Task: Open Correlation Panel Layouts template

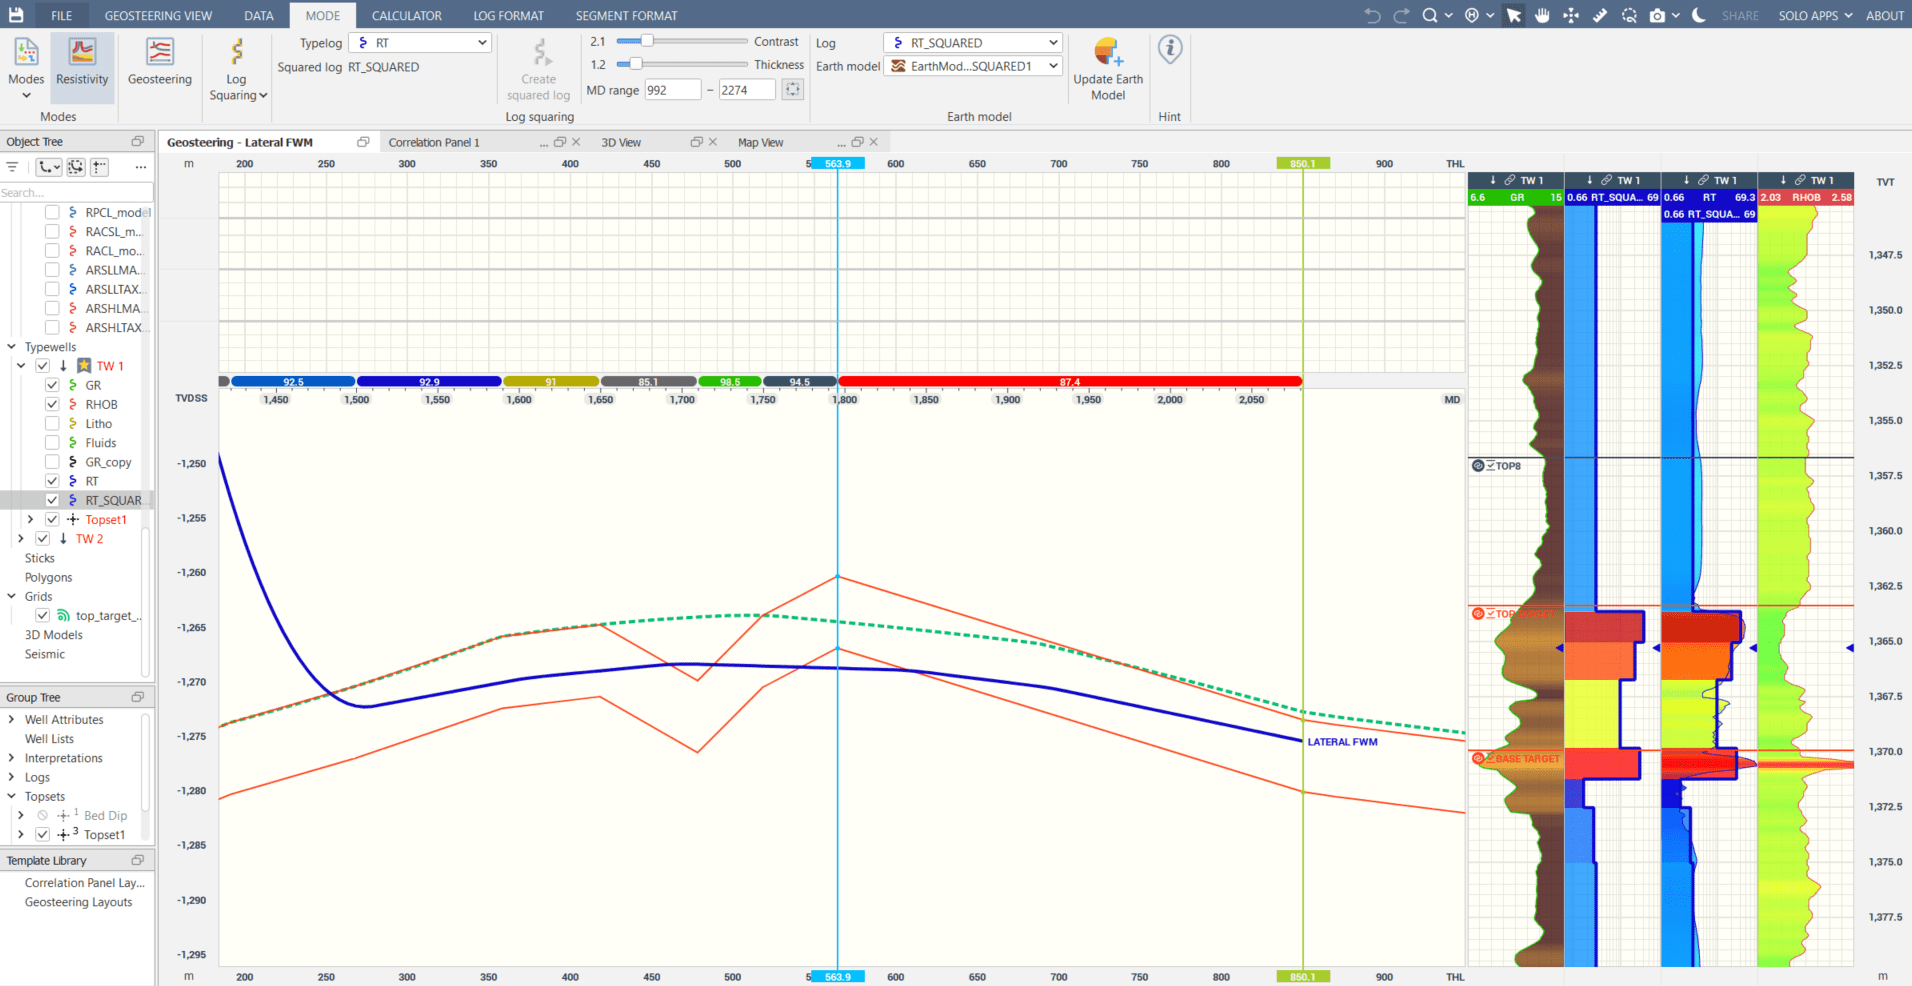Action: click(85, 883)
